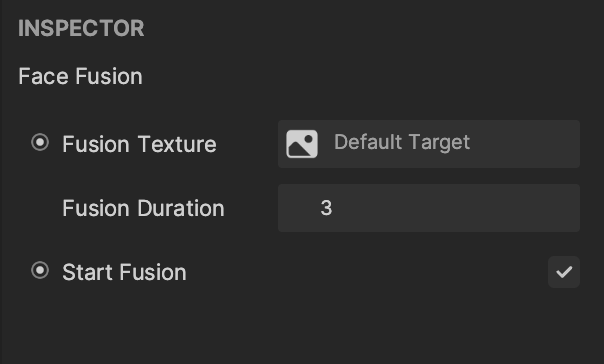This screenshot has width=604, height=364.
Task: Click the circular indicator beside Start Fusion
Action: pos(40,270)
